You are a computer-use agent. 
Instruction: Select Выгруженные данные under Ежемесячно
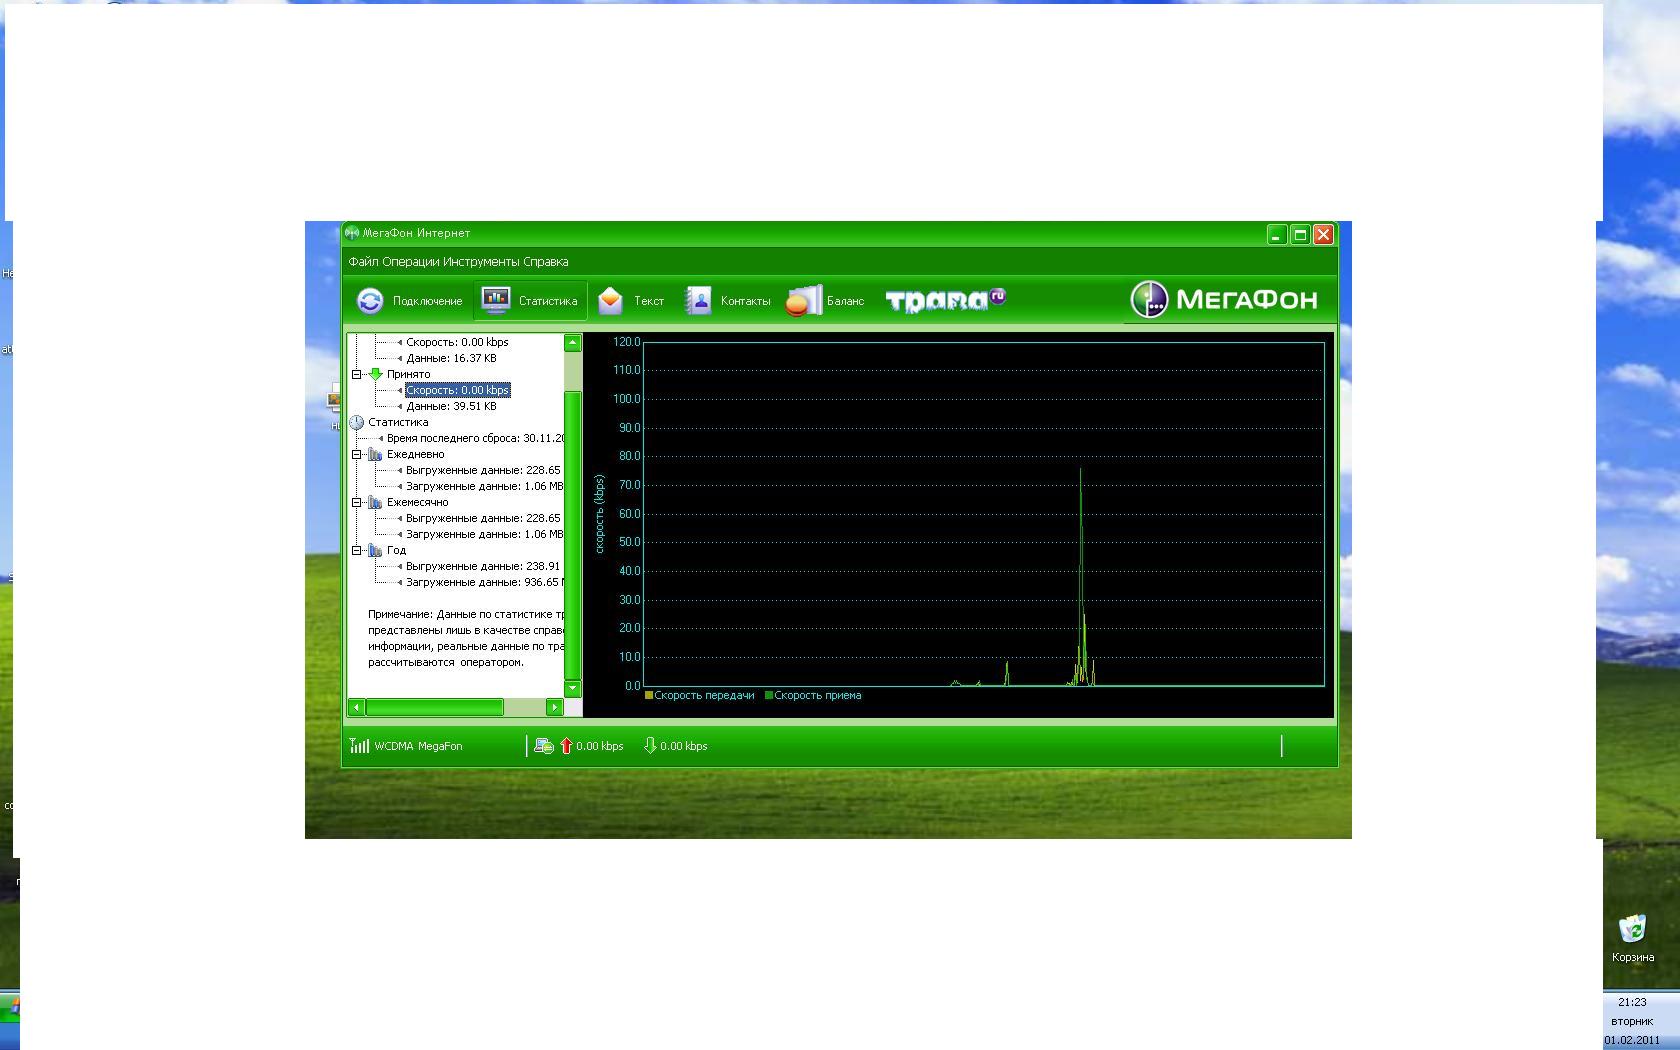point(484,518)
